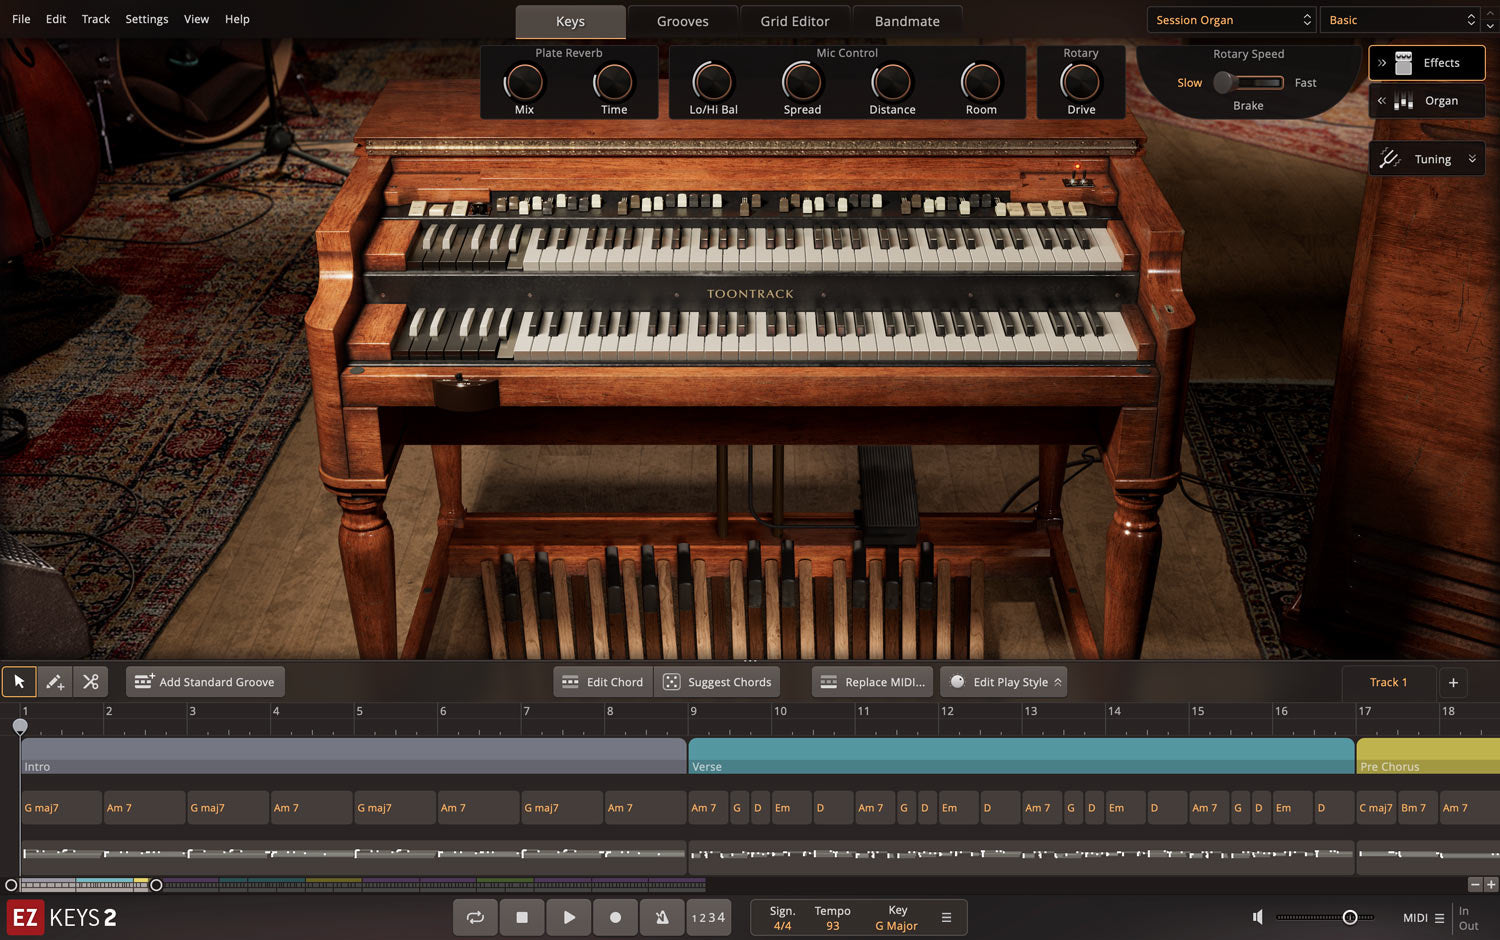
Task: Select the Pre Chorus song section
Action: 1428,756
